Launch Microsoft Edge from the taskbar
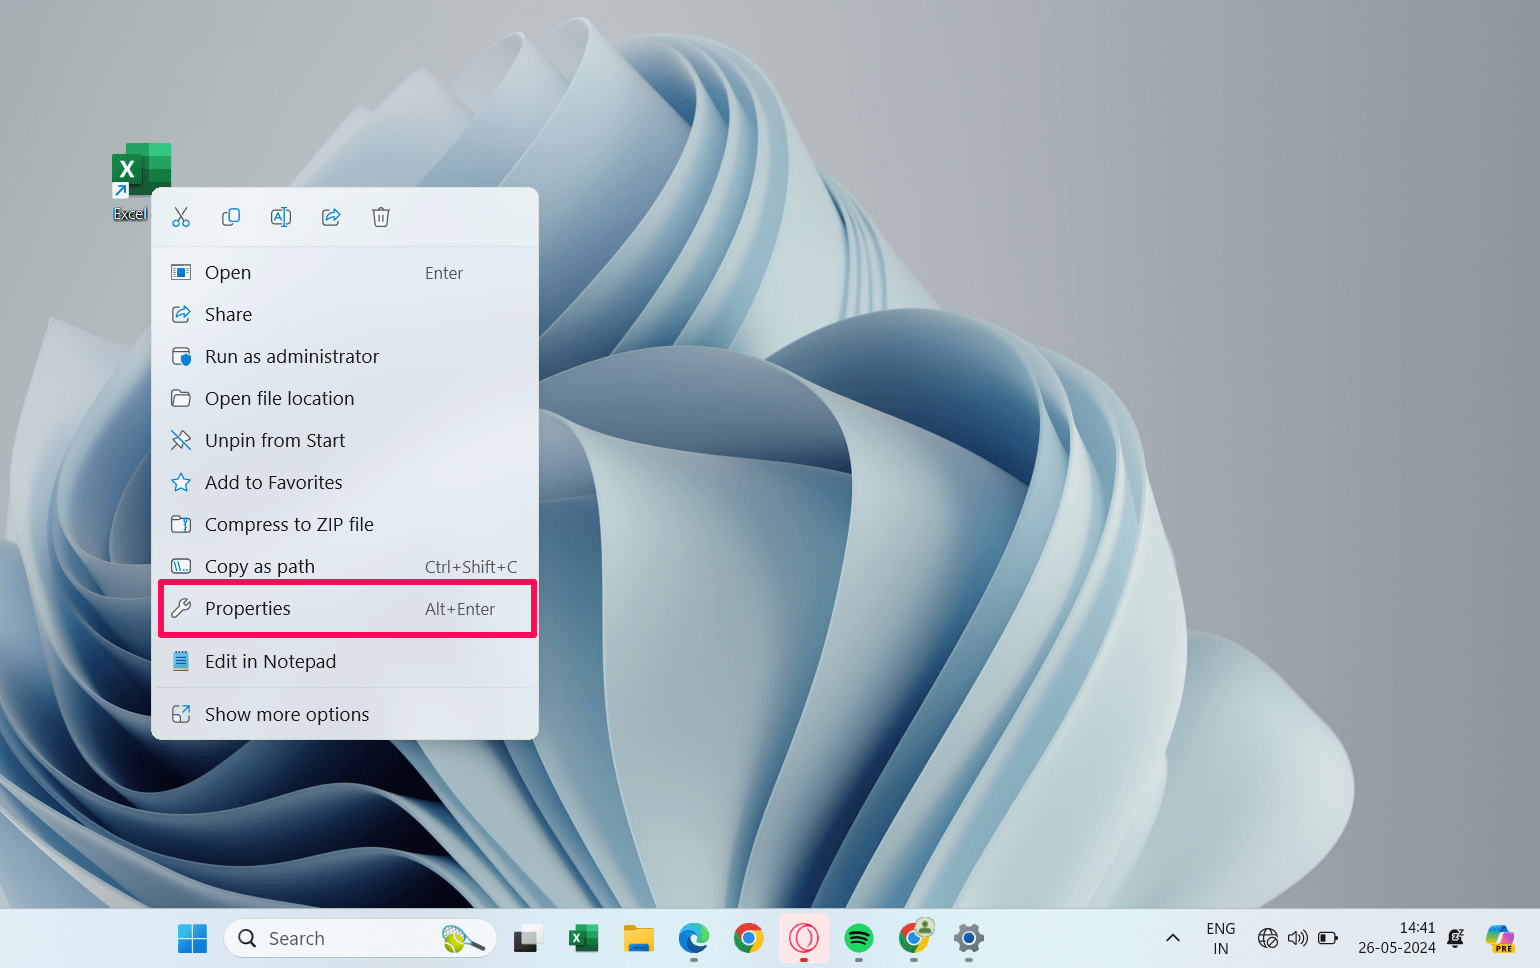 tap(694, 939)
